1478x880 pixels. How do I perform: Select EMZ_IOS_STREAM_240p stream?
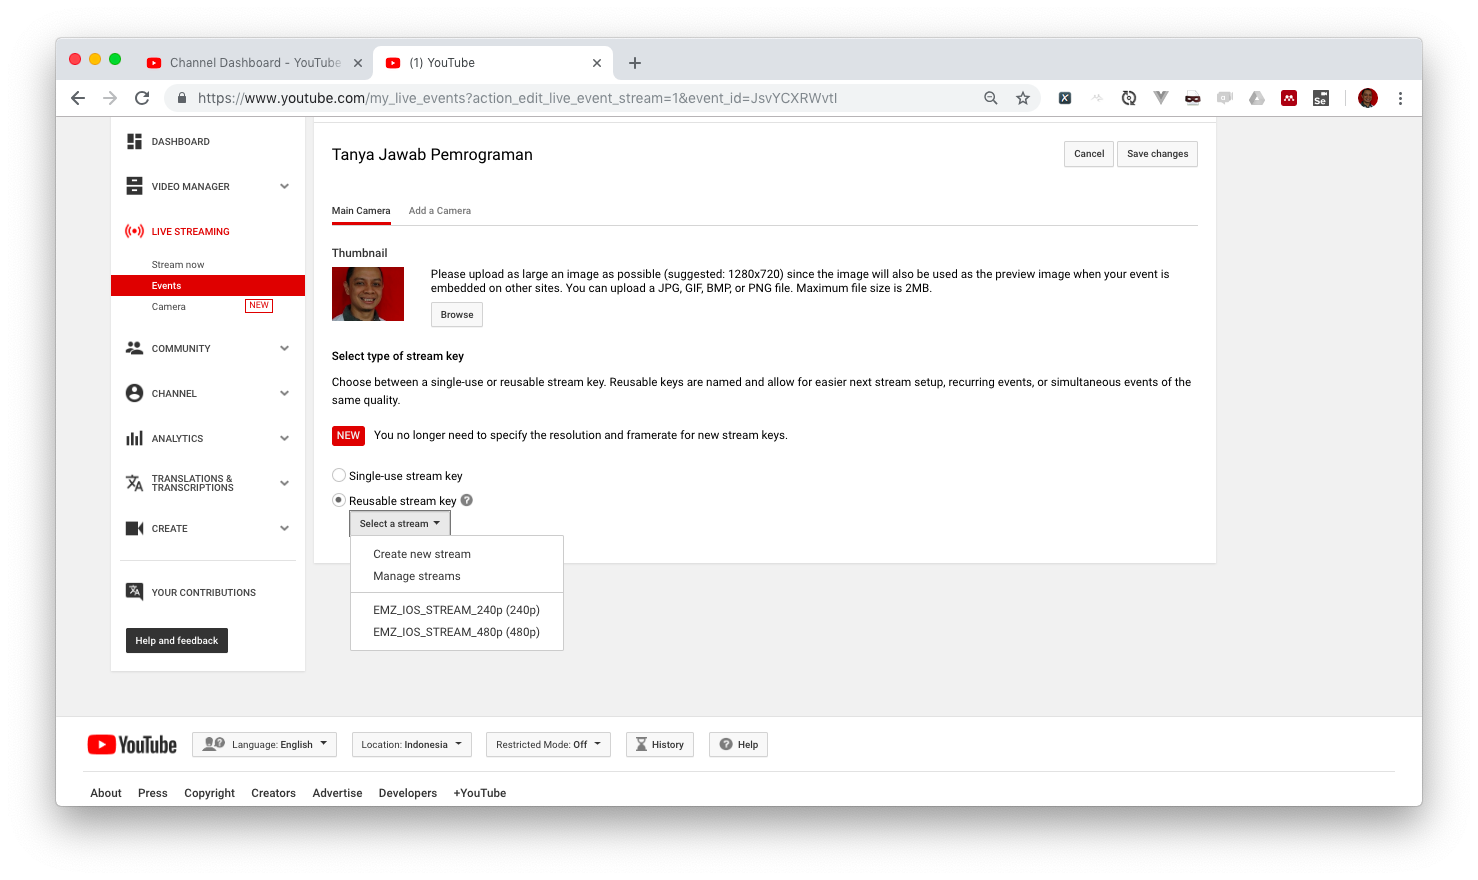pyautogui.click(x=457, y=610)
